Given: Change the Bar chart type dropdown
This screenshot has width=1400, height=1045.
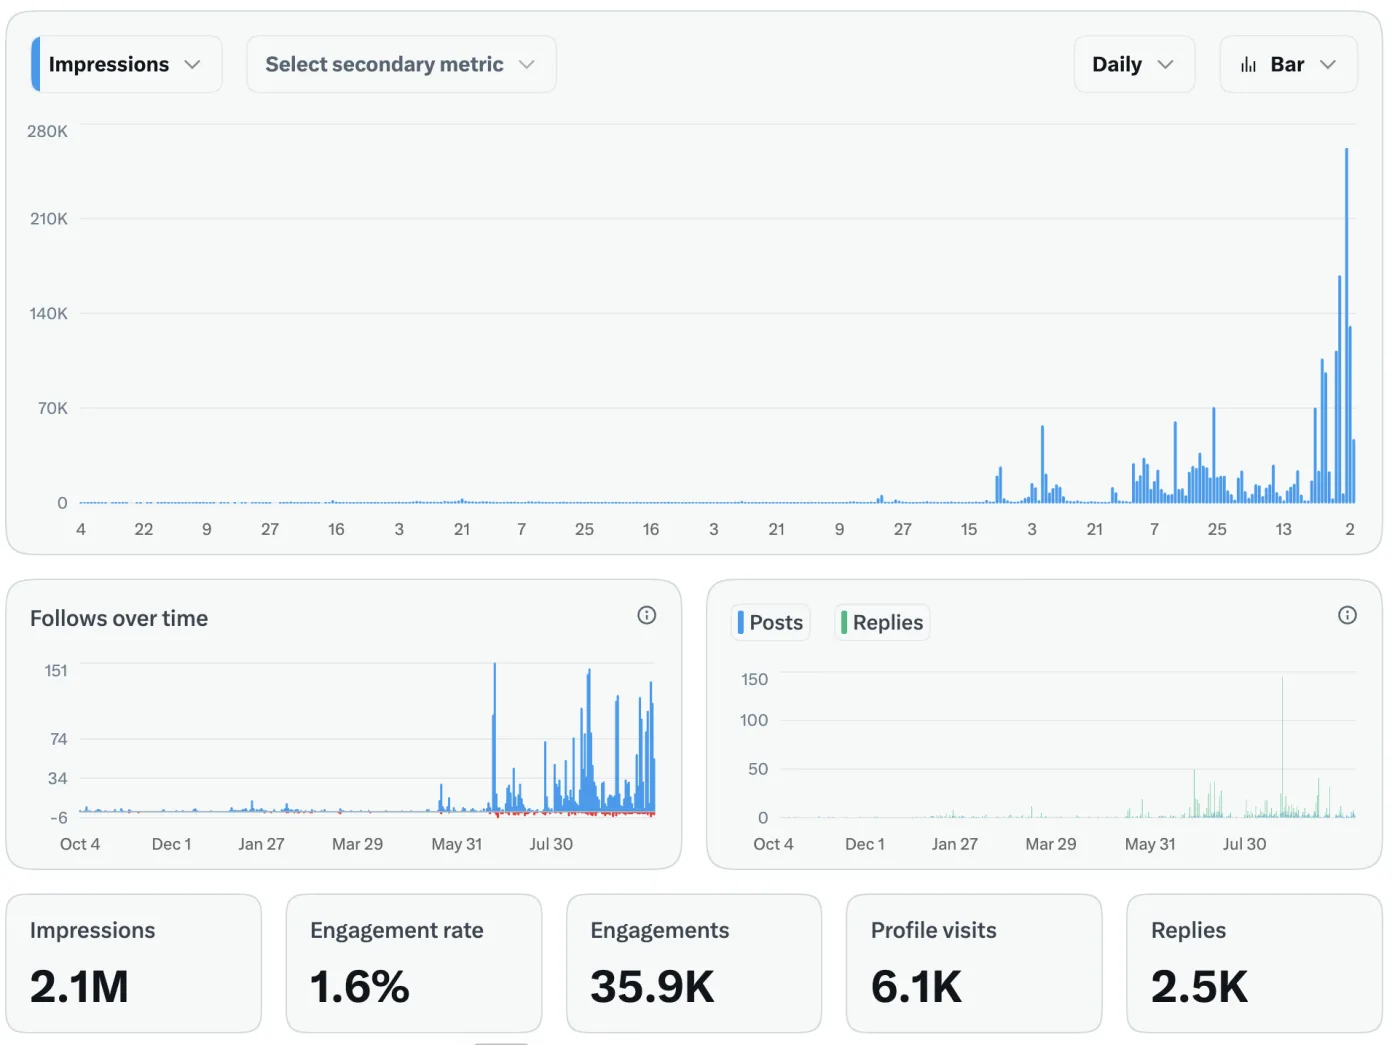Looking at the screenshot, I should (x=1288, y=64).
